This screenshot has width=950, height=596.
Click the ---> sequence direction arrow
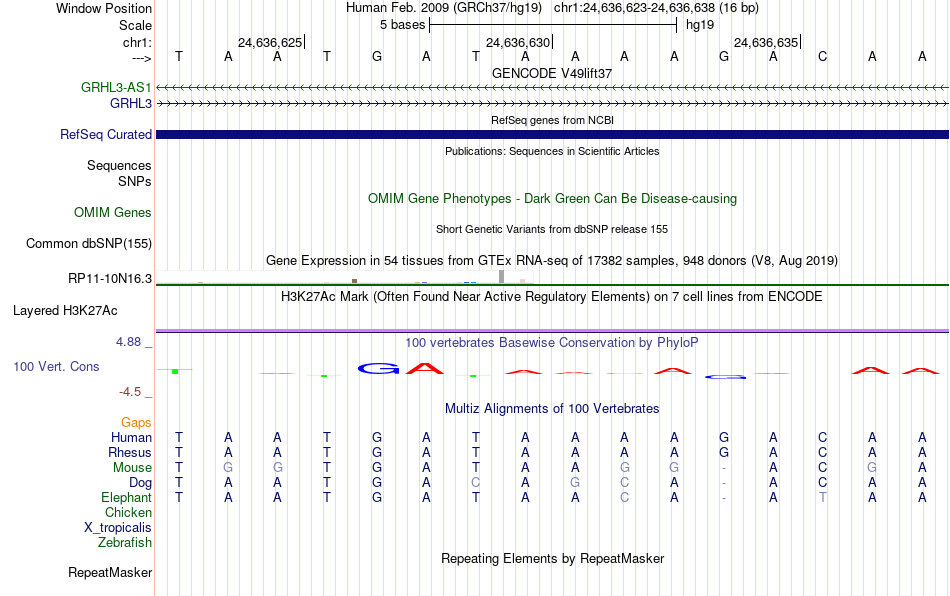click(141, 58)
